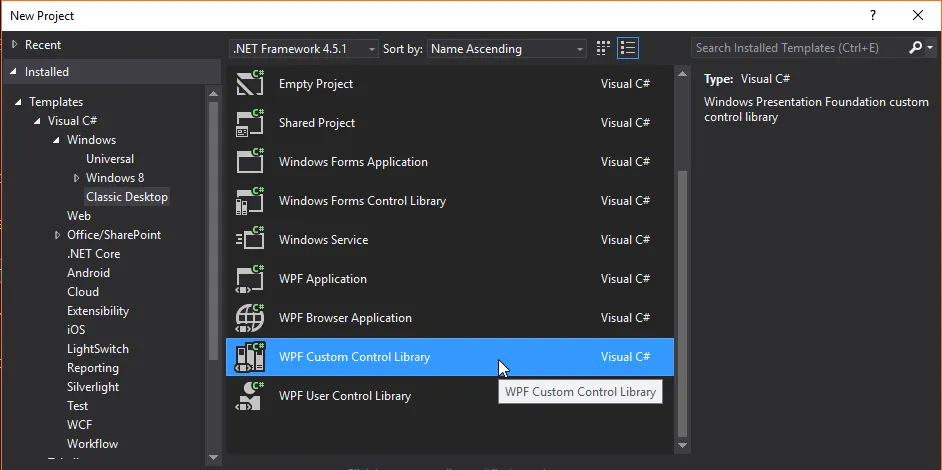
Task: Expand the Office/SharePoint tree node
Action: [x=58, y=235]
